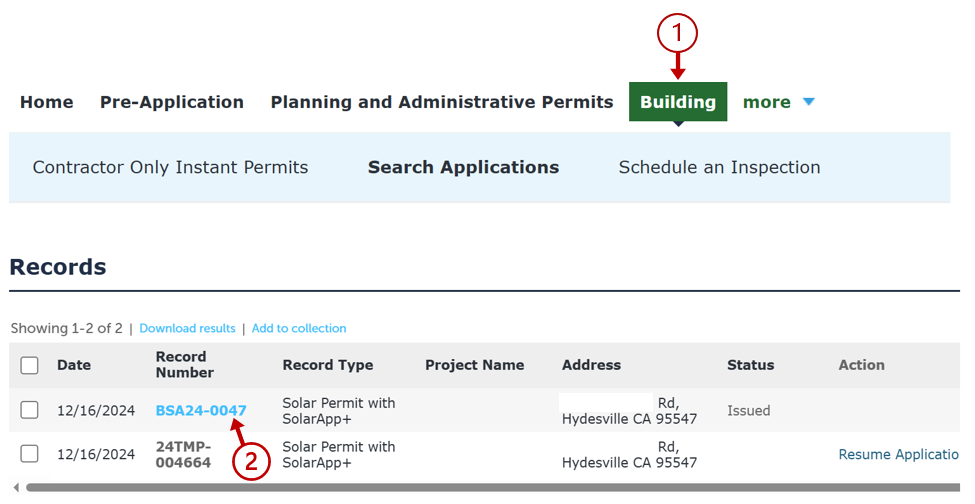Expand the more dropdown menu

[767, 102]
